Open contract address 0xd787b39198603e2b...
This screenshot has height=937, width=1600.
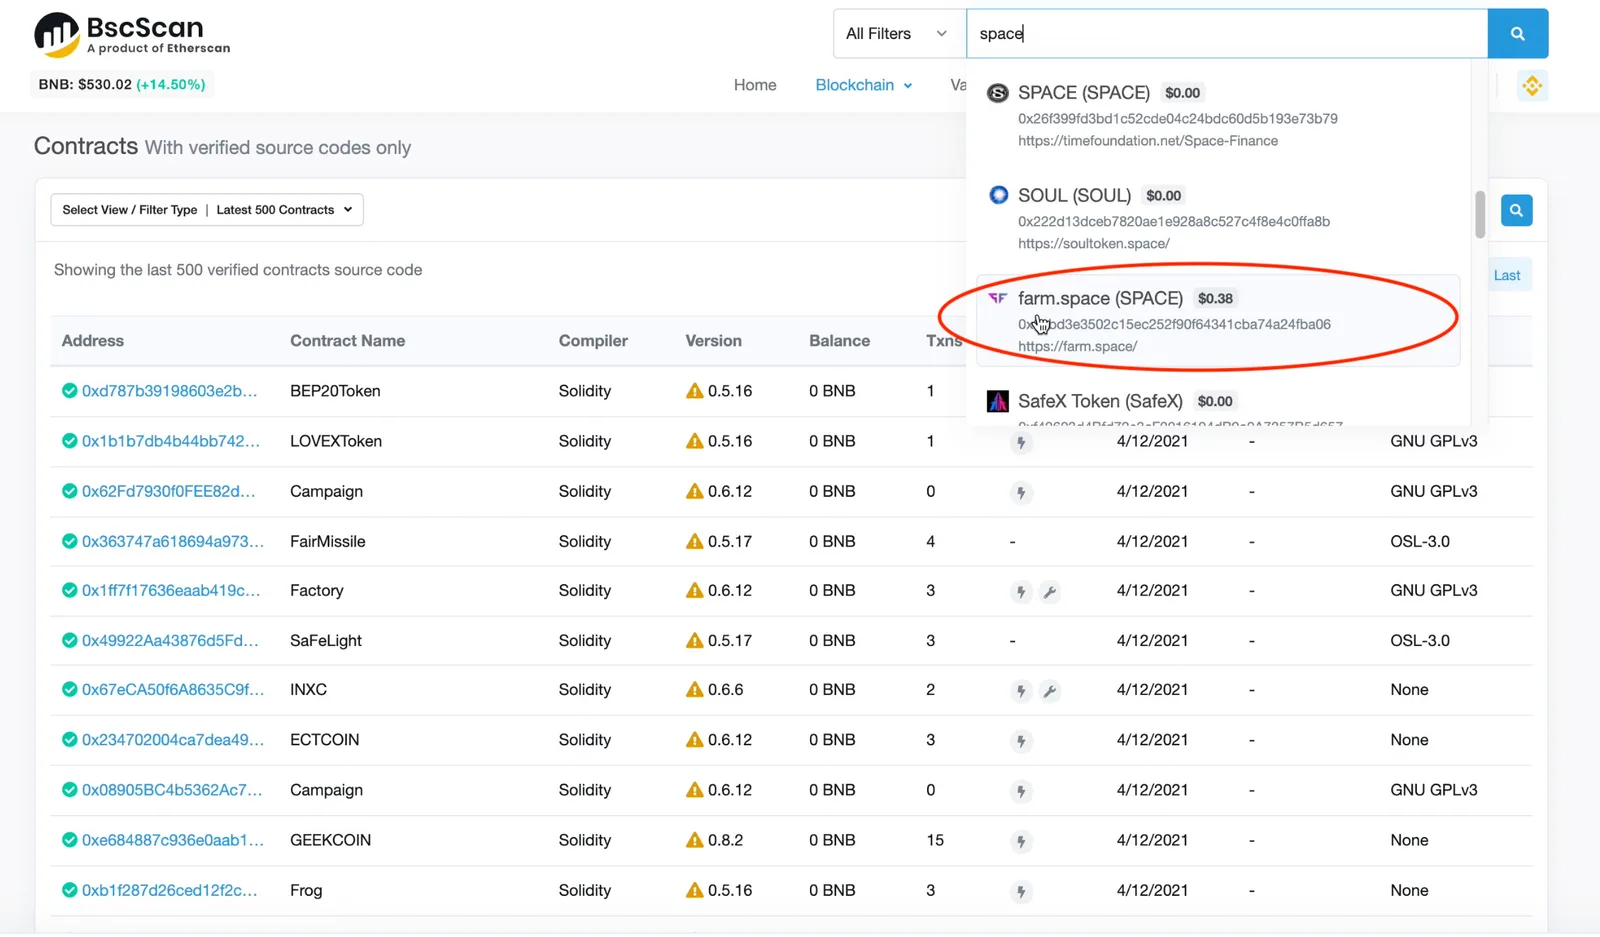(x=170, y=391)
